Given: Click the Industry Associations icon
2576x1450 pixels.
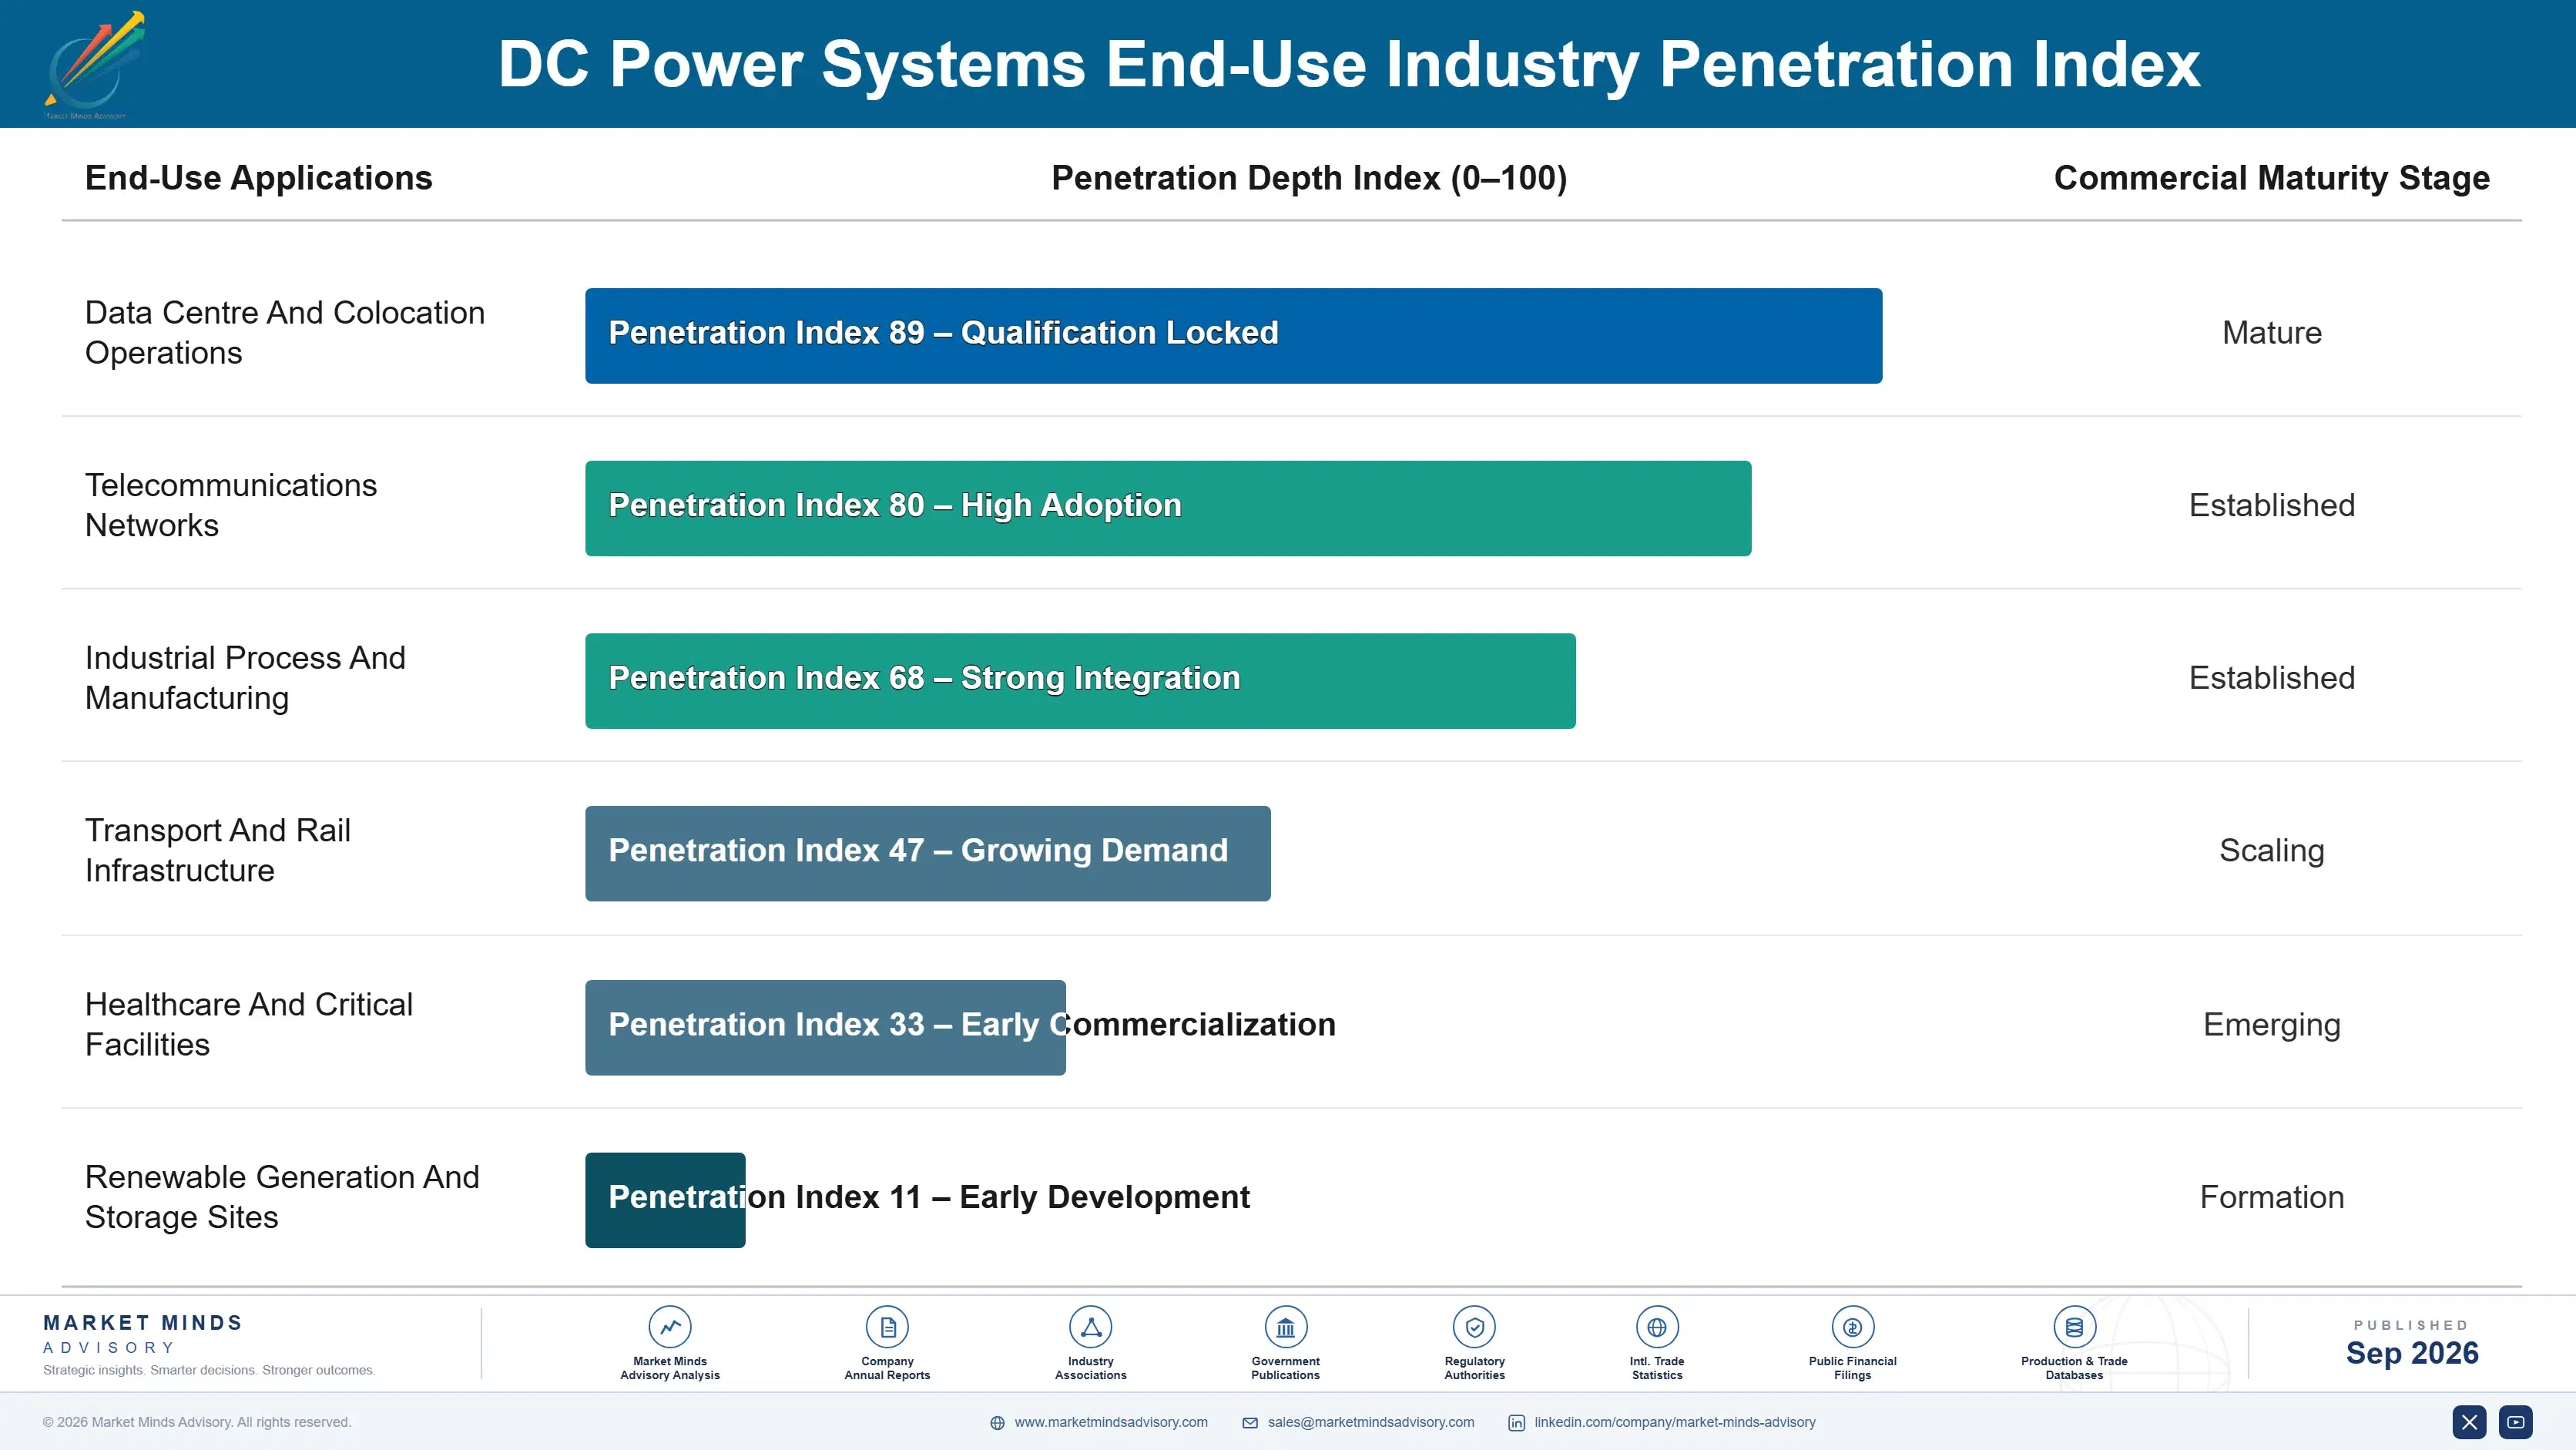Looking at the screenshot, I should pyautogui.click(x=1090, y=1327).
